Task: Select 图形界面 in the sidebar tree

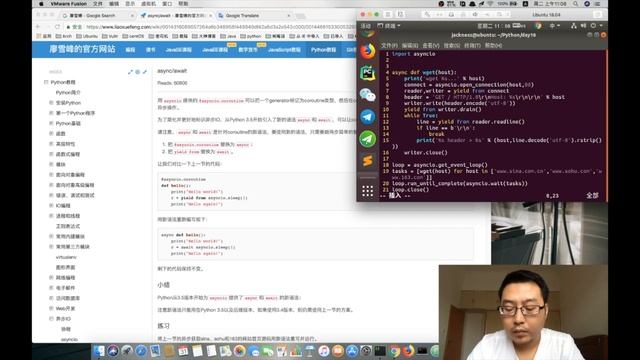Action: (65, 267)
